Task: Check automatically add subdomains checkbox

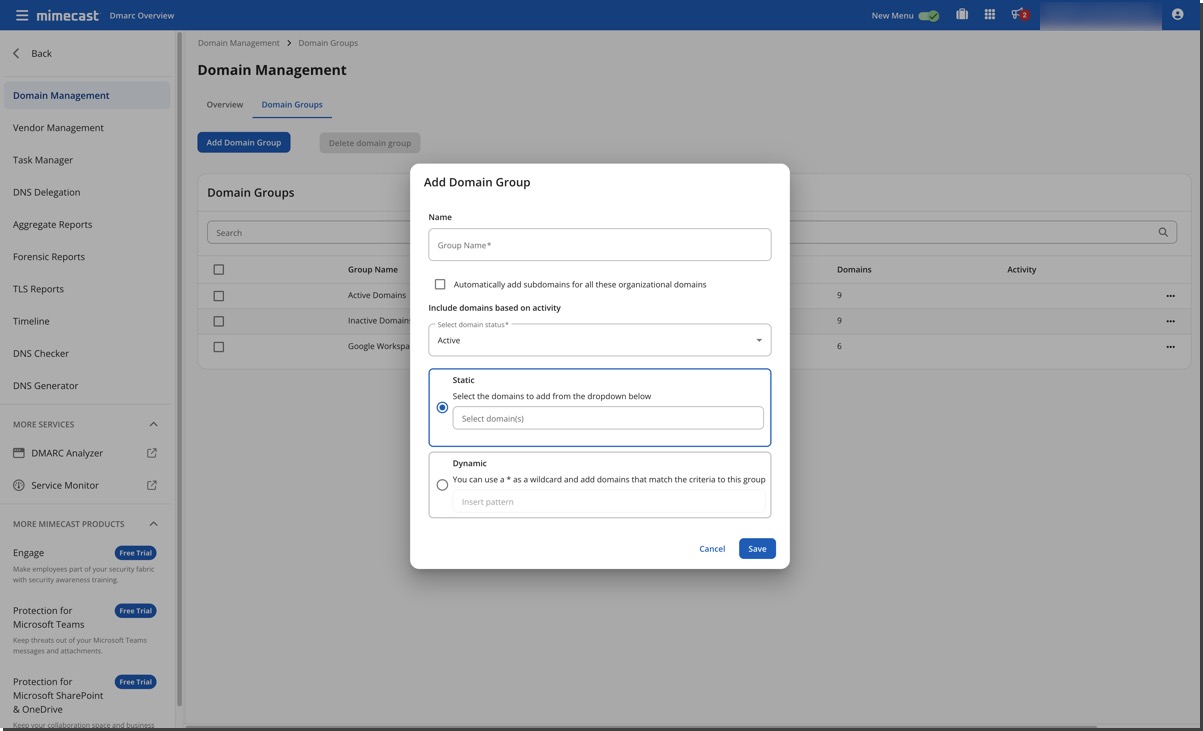Action: pyautogui.click(x=440, y=284)
